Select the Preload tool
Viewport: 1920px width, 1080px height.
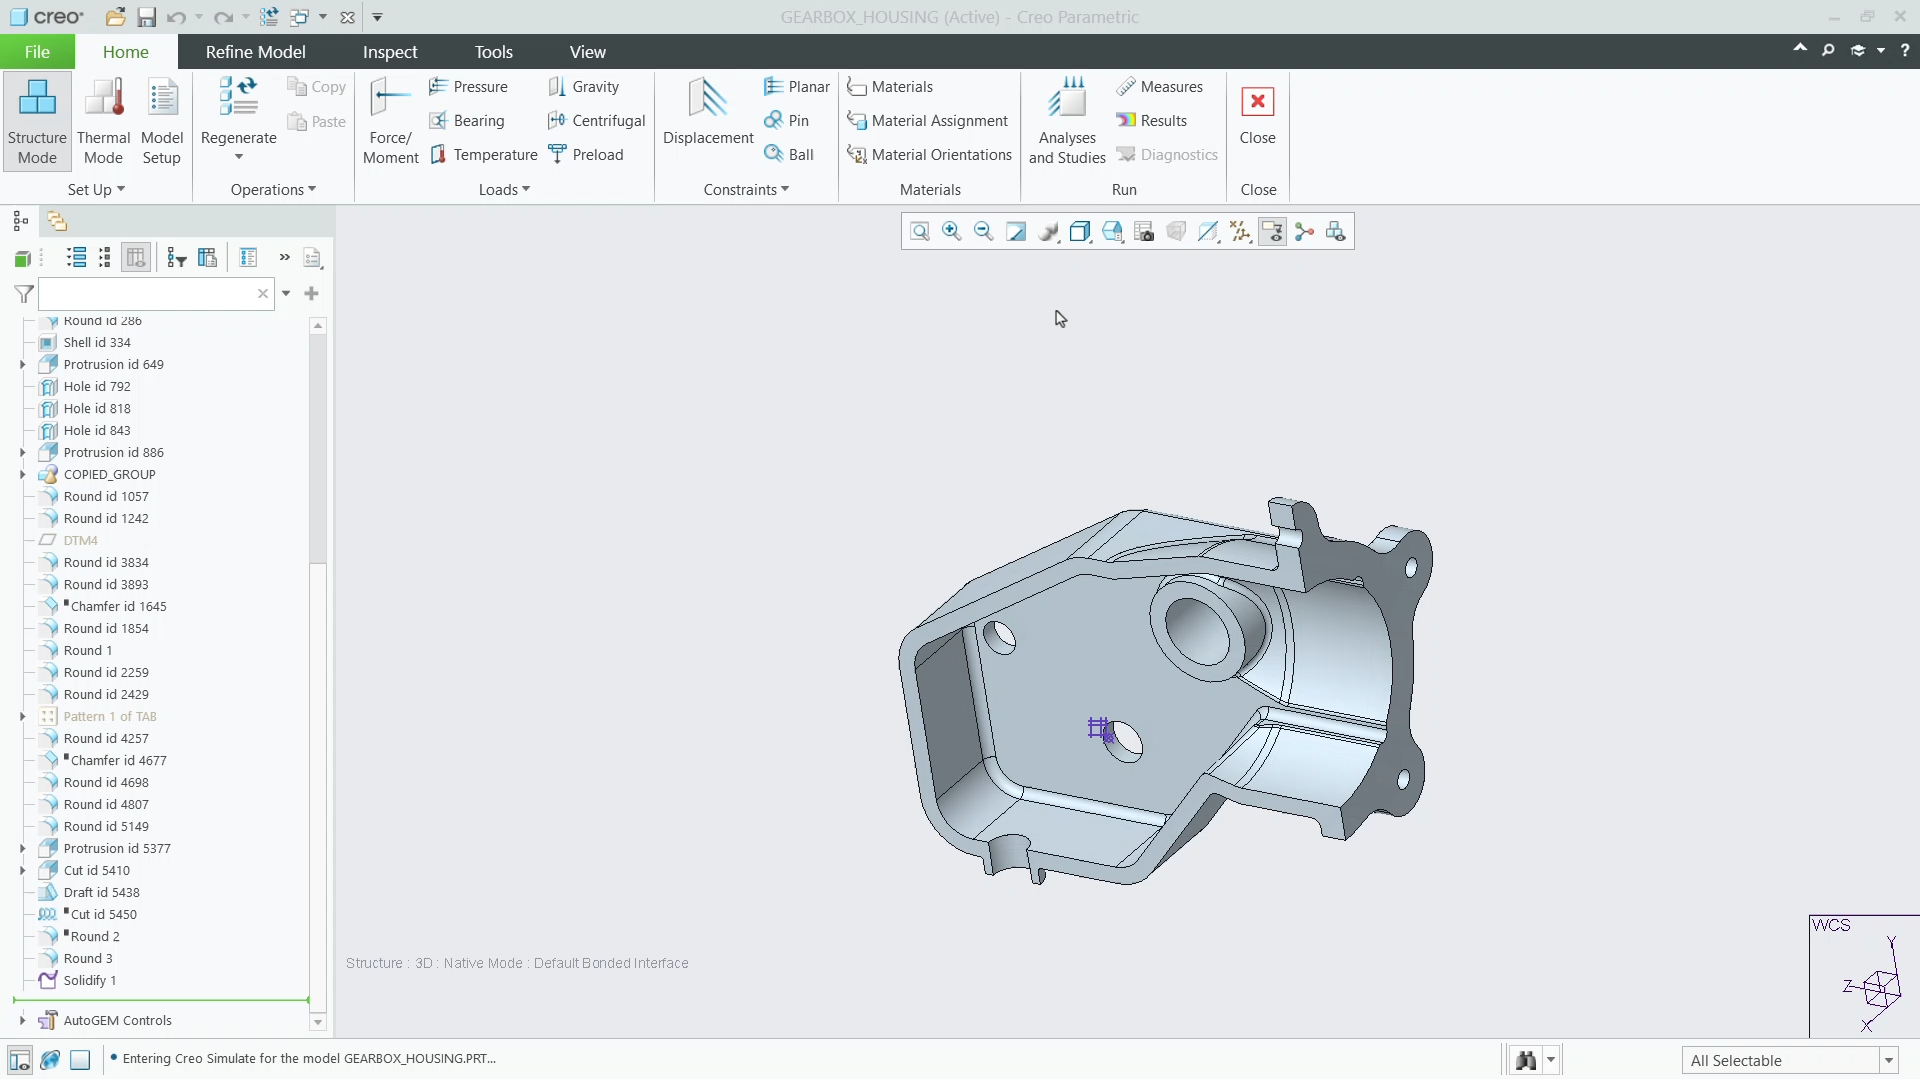pos(586,155)
